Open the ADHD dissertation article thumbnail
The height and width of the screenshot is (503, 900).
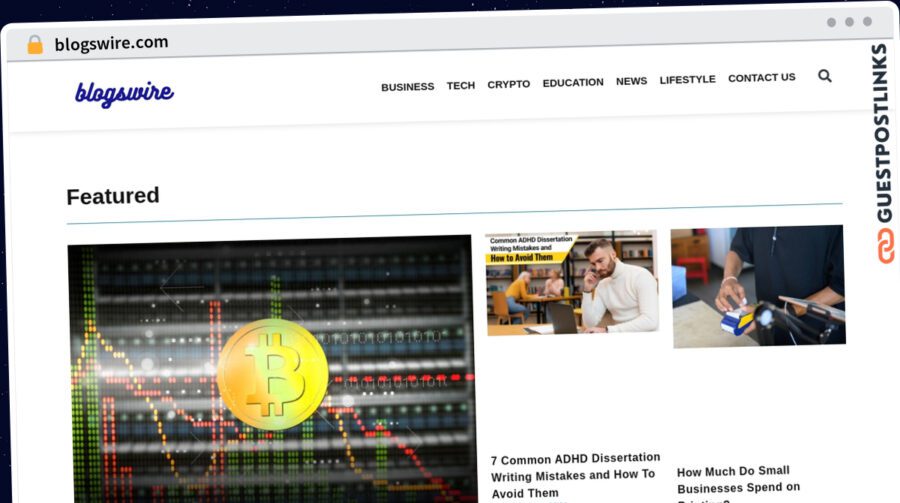(572, 283)
